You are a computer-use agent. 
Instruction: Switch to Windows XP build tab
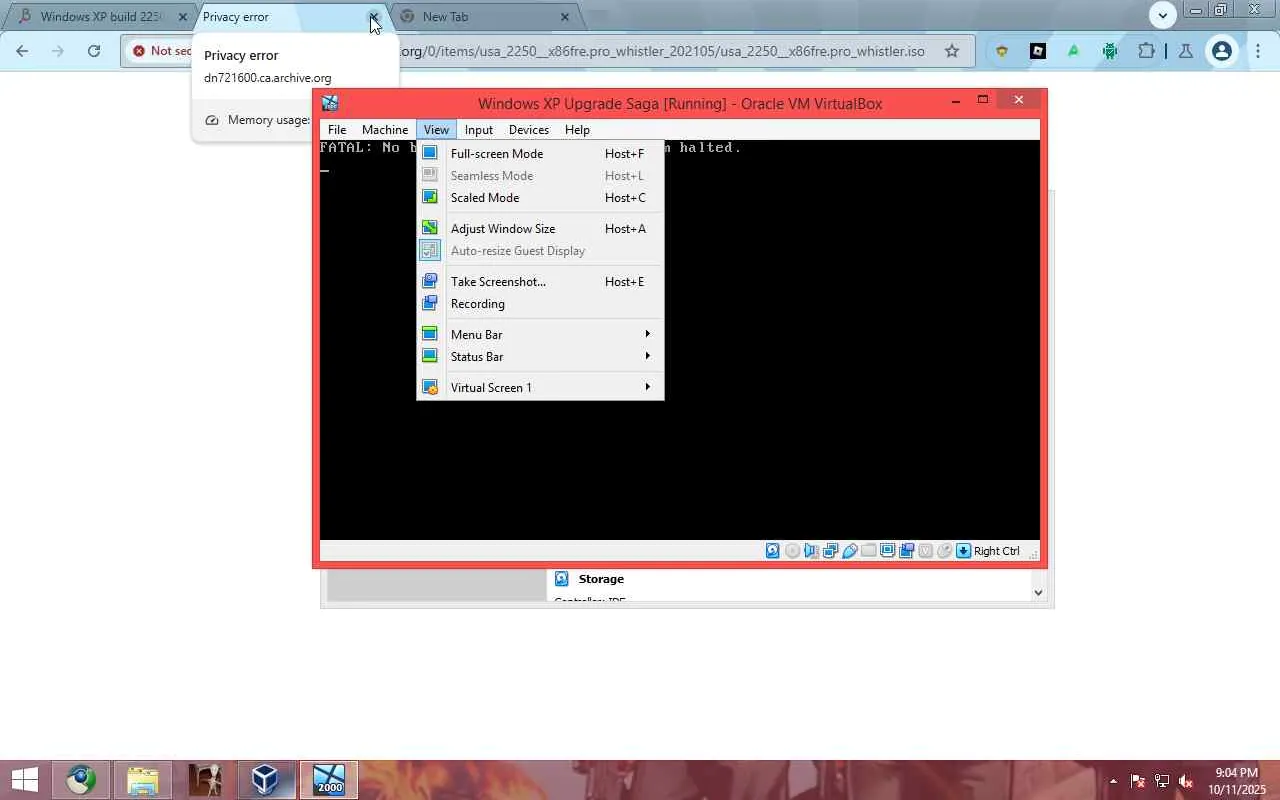coord(100,17)
